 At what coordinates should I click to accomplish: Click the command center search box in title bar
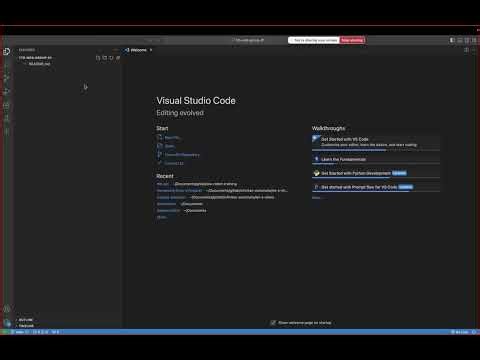click(x=248, y=40)
